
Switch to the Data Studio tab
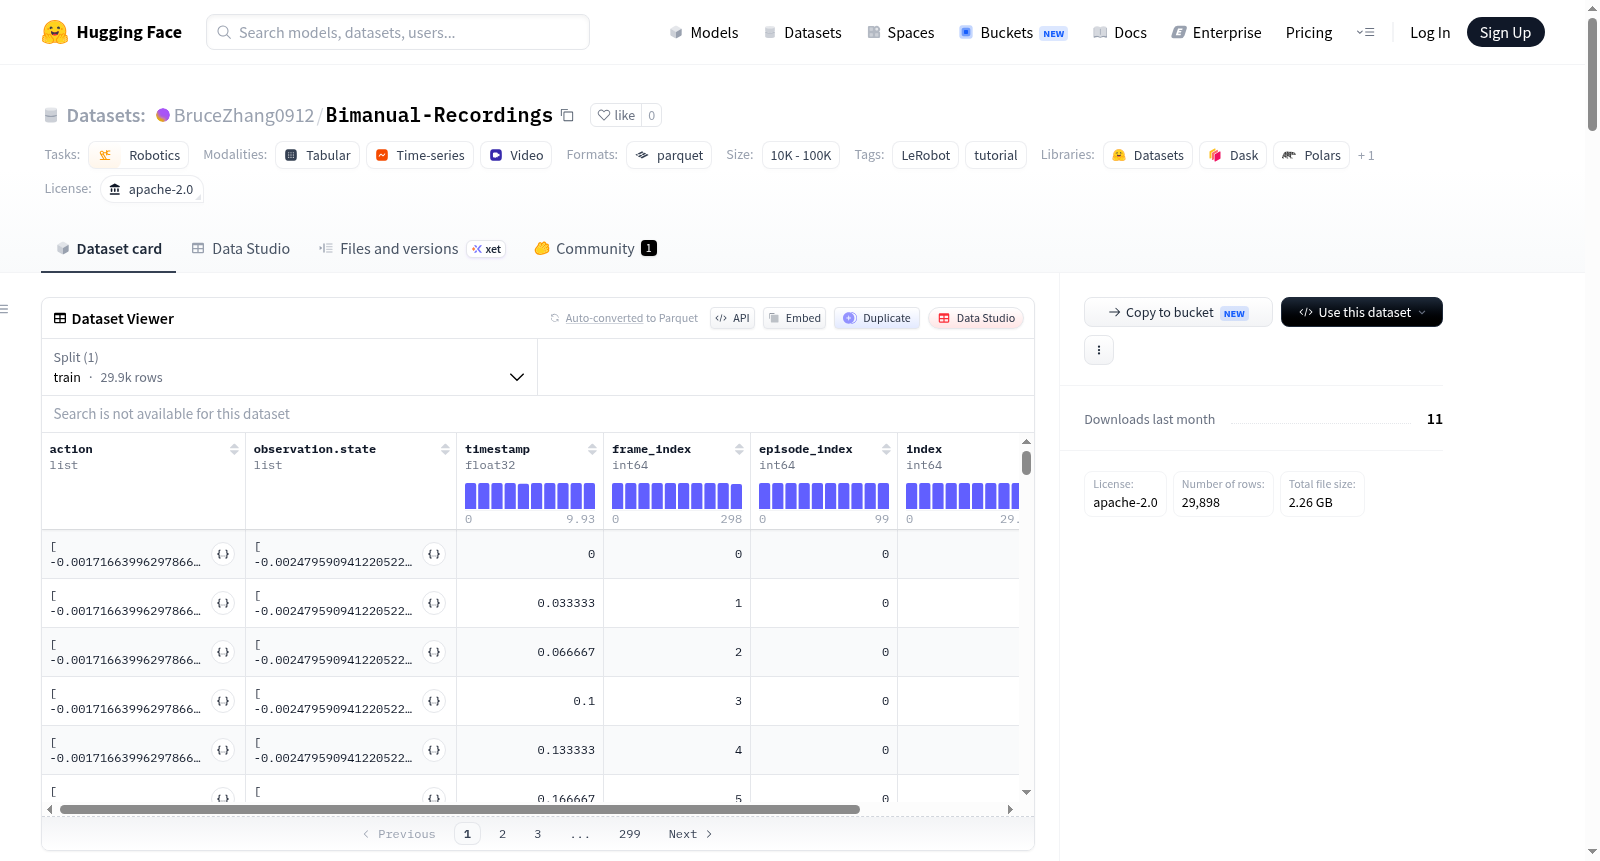pyautogui.click(x=241, y=249)
